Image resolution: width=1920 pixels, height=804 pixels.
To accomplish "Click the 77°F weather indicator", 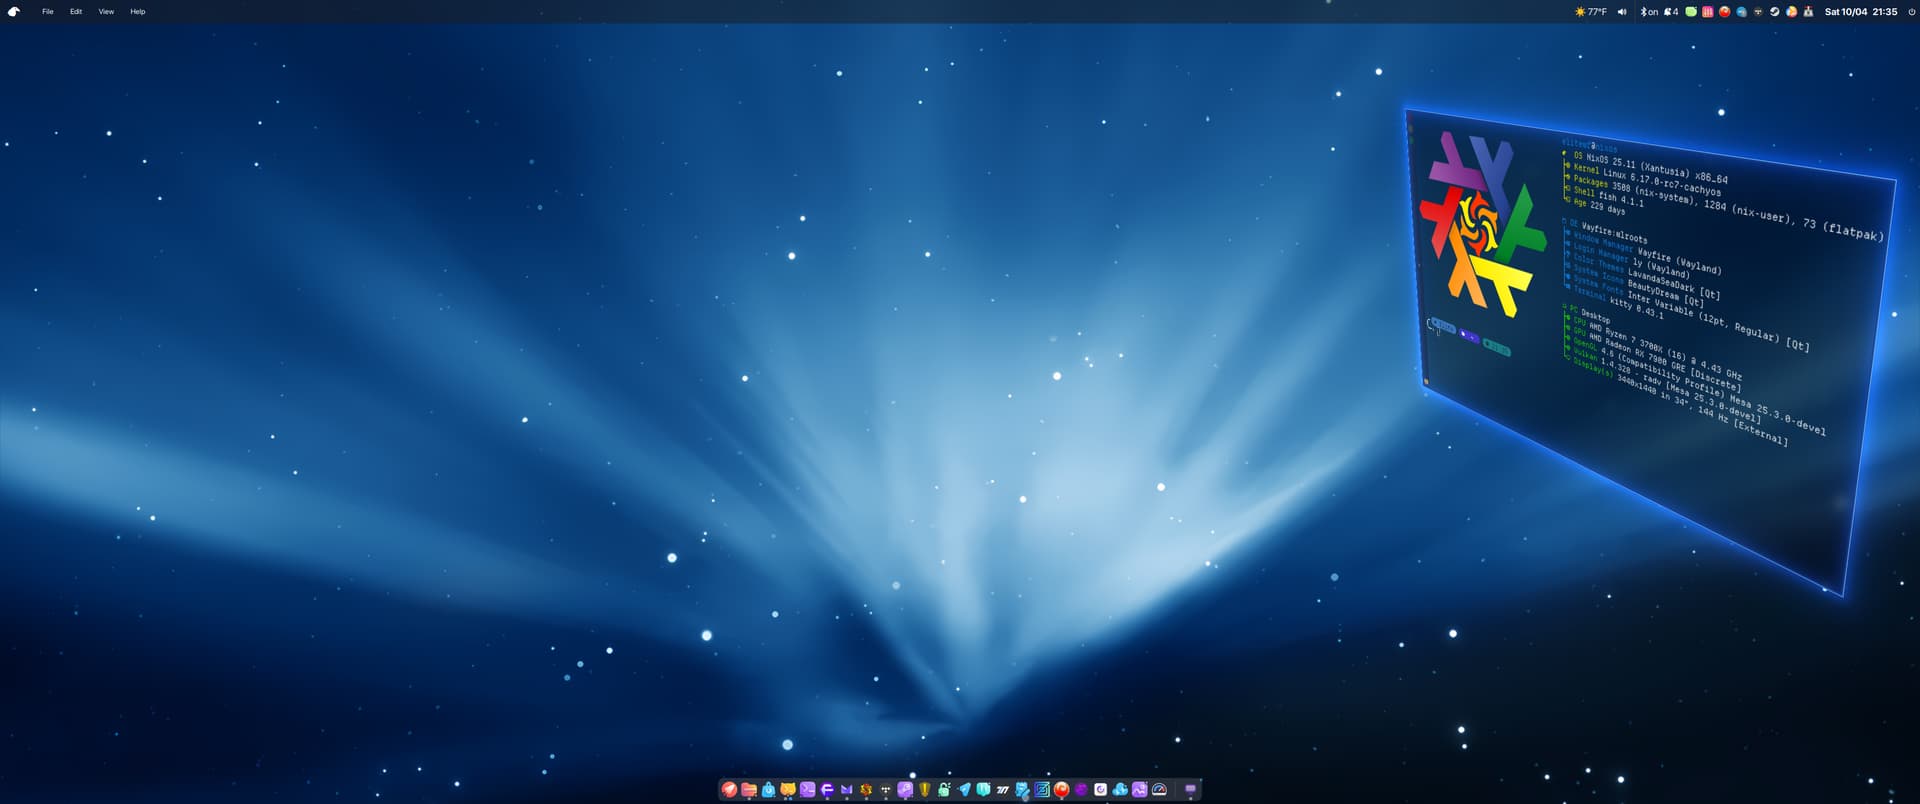I will (x=1591, y=12).
